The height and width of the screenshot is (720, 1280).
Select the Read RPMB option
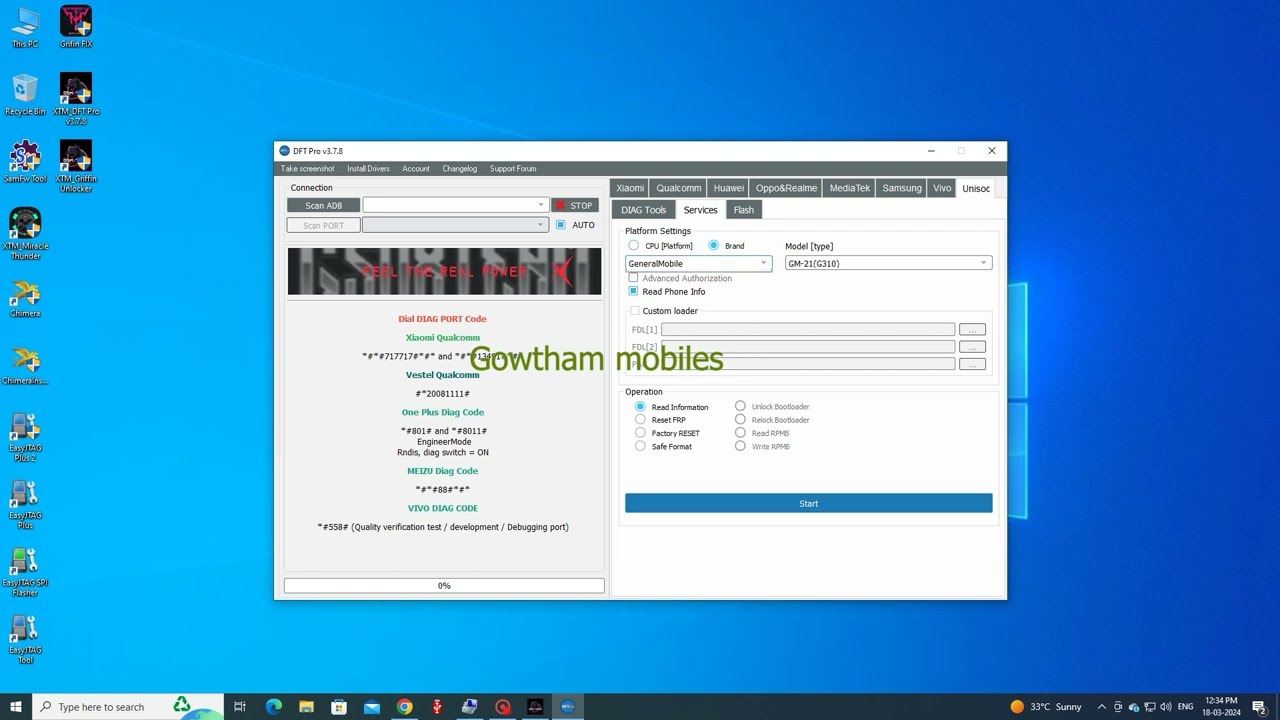click(740, 433)
